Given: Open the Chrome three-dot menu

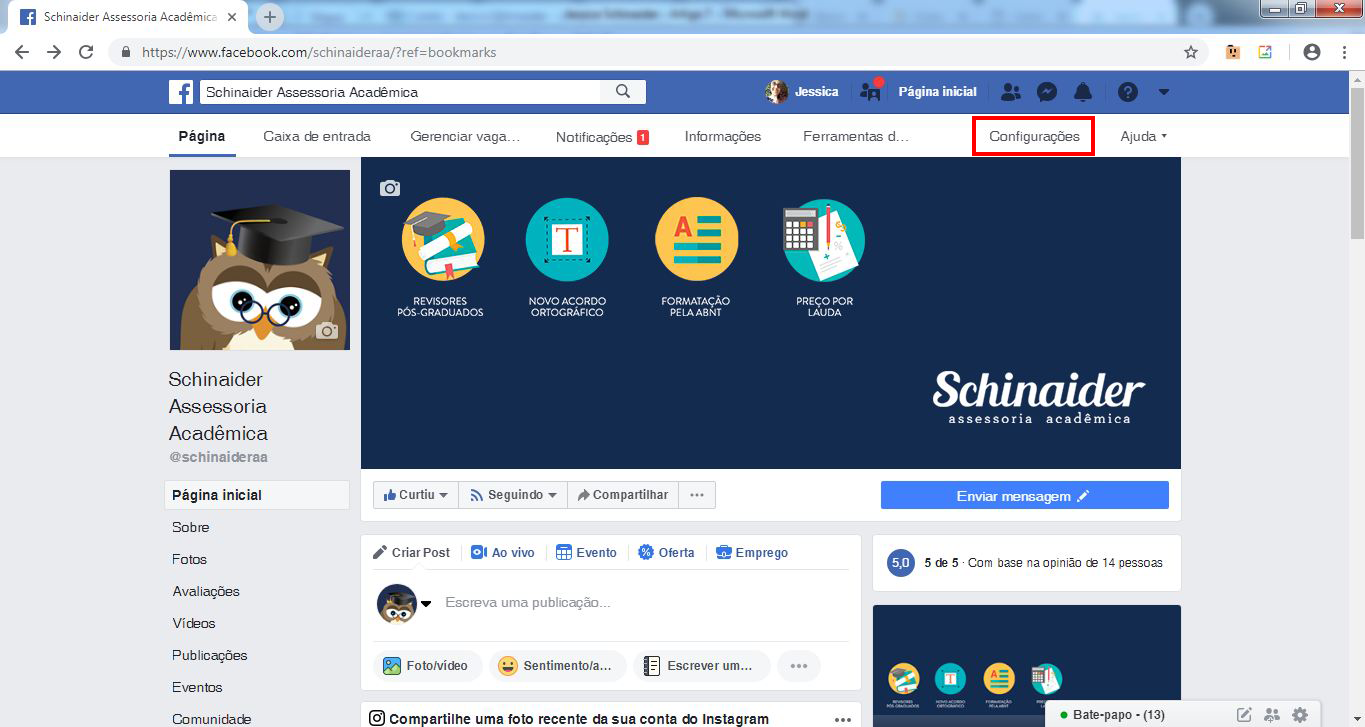Looking at the screenshot, I should (x=1342, y=52).
